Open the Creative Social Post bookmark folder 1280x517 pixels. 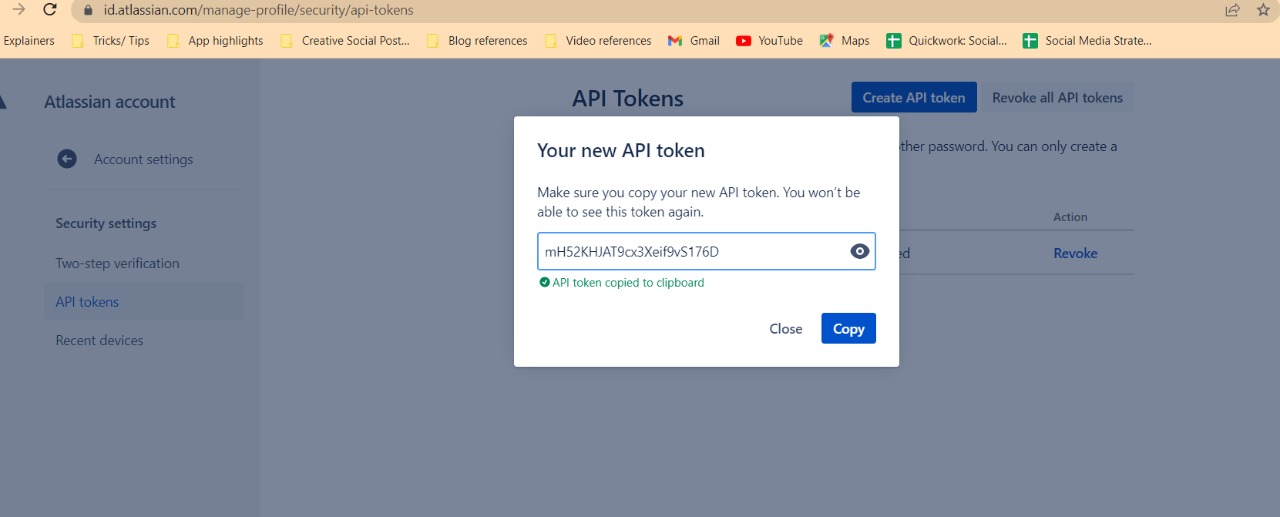[x=345, y=41]
